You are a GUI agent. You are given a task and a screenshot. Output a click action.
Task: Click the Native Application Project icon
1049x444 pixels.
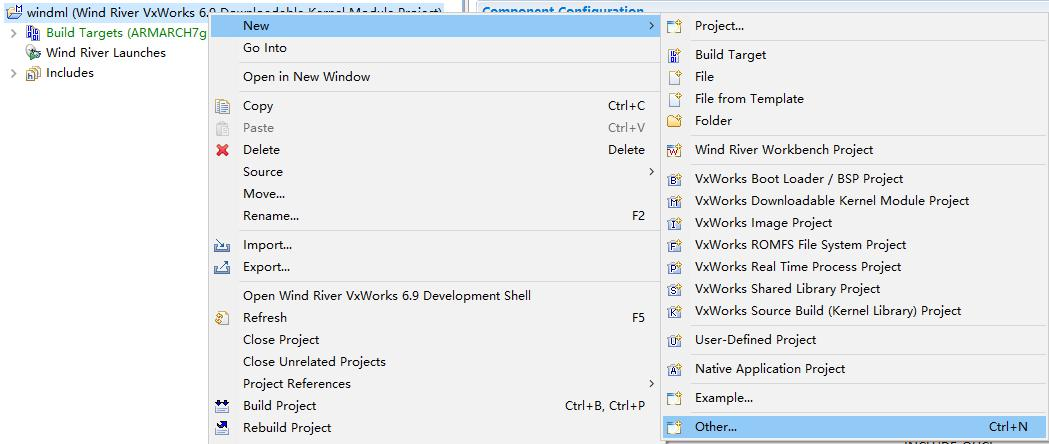674,369
